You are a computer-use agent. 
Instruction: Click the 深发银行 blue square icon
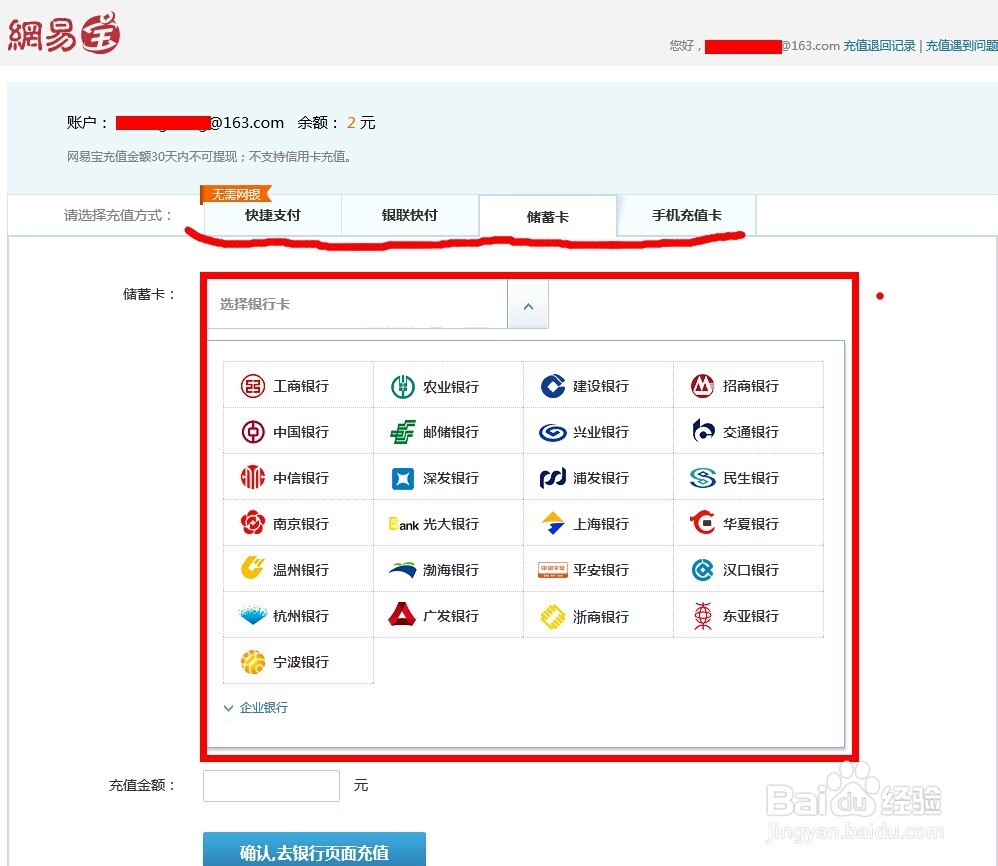(x=403, y=478)
